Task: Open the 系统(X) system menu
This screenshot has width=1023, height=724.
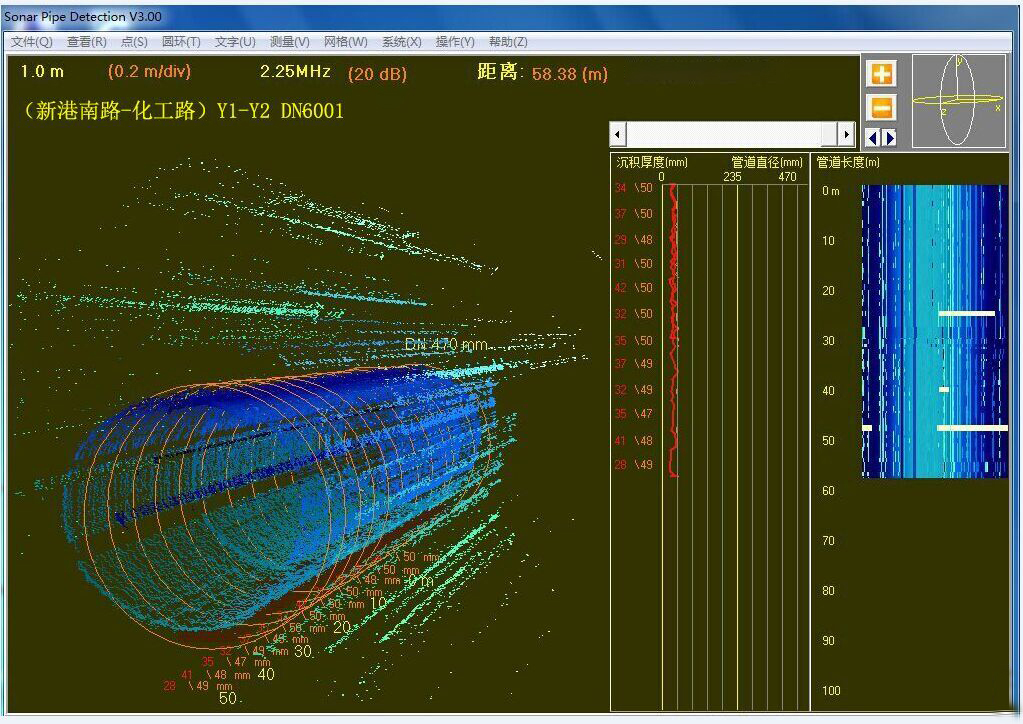Action: point(401,42)
